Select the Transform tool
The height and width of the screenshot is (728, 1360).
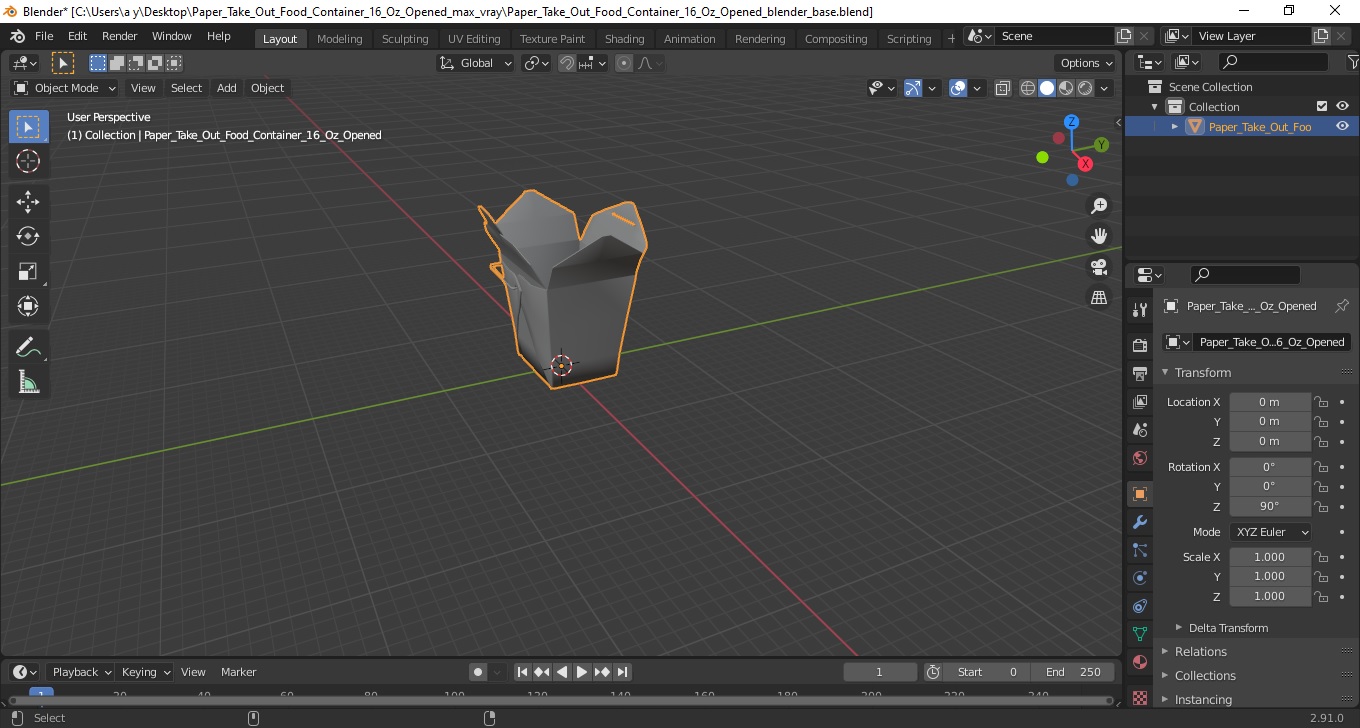point(28,306)
